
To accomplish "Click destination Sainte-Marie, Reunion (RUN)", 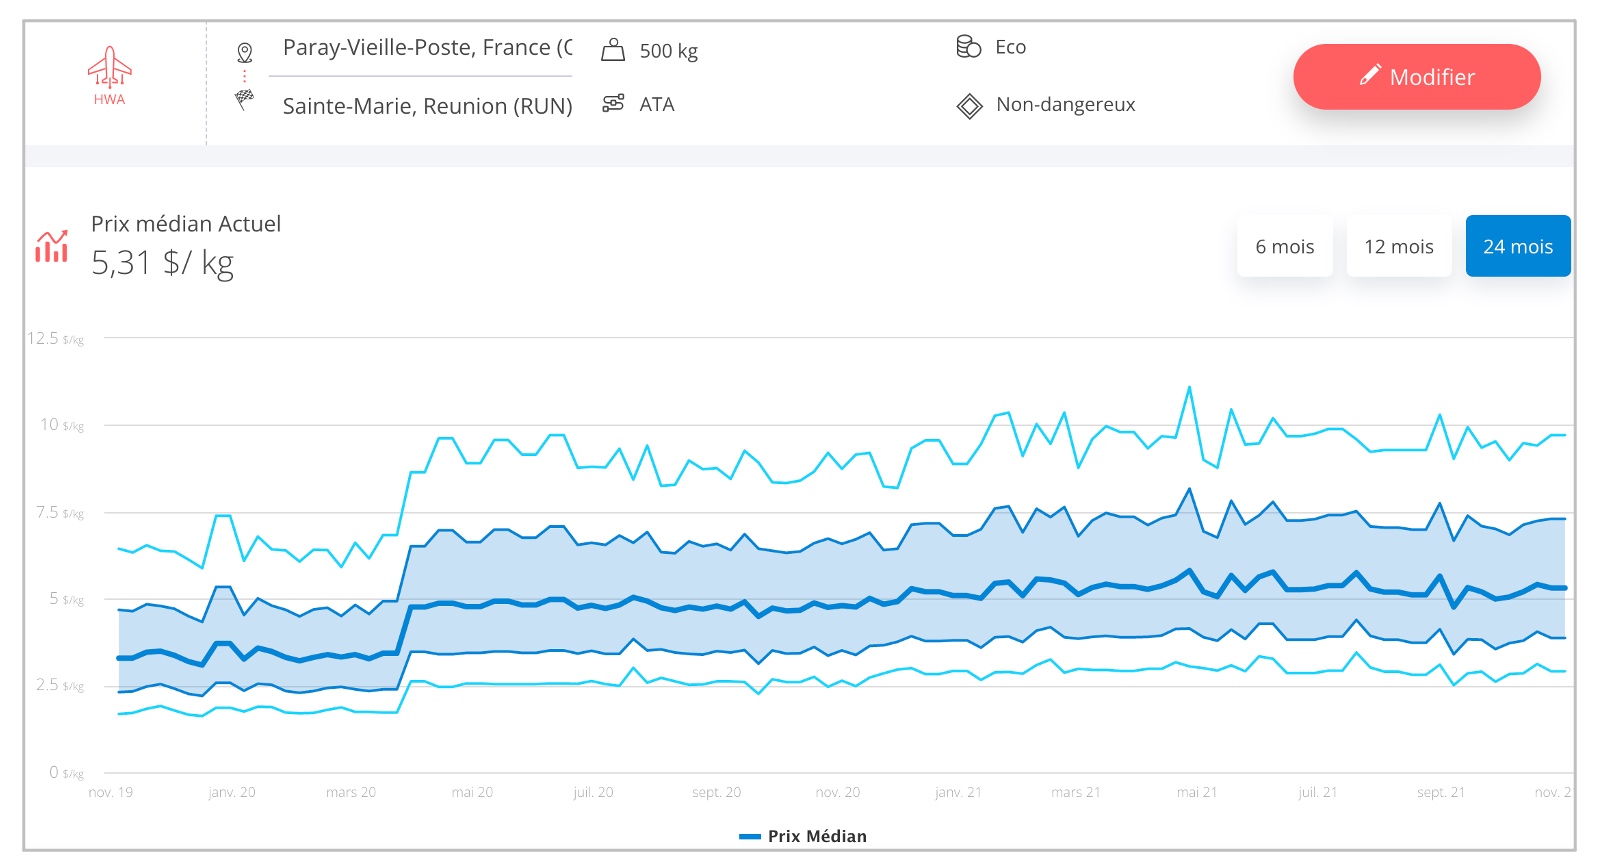I will (x=427, y=106).
